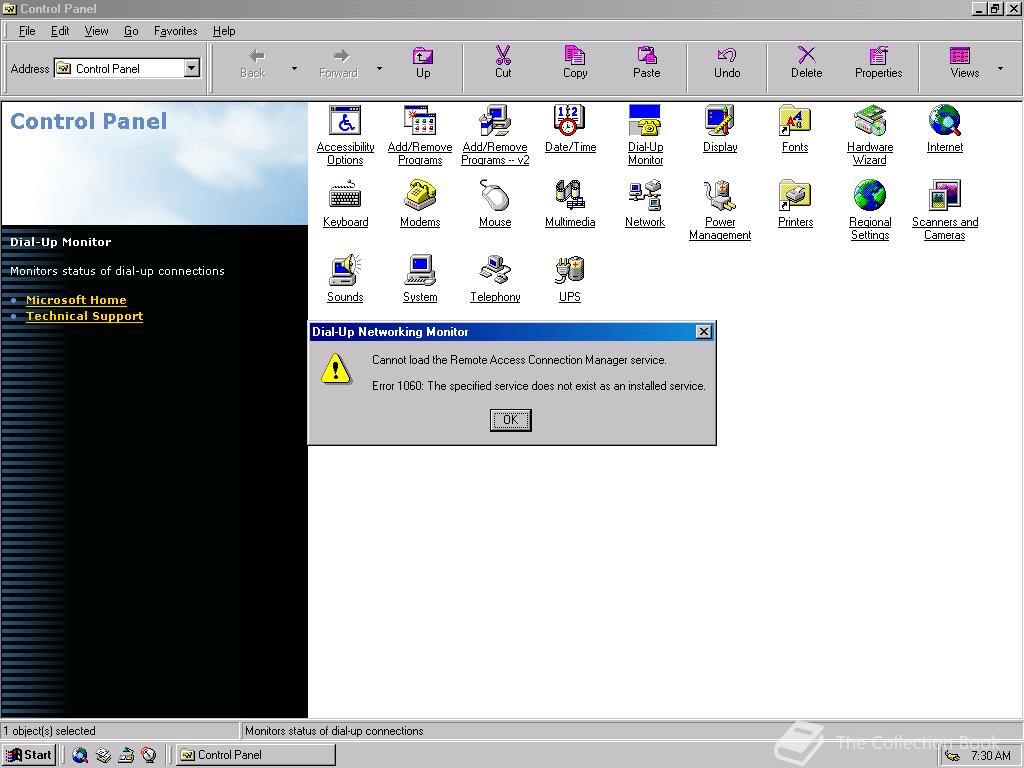
Task: Open the Forward history dropdown arrow
Action: coord(379,68)
